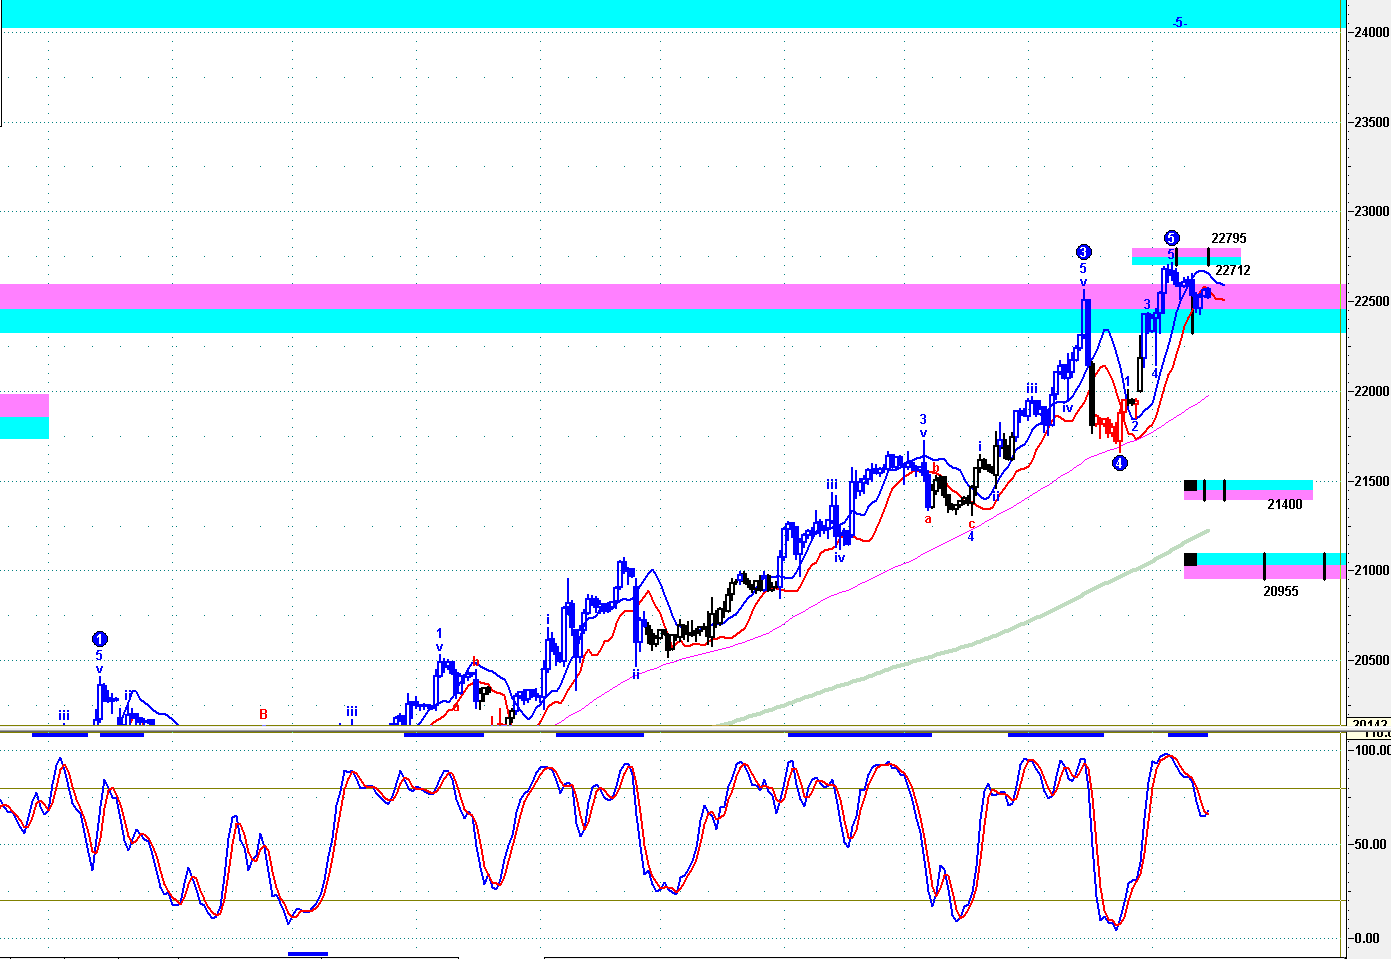
Task: Select the circled wave 4 marker
Action: point(1120,463)
